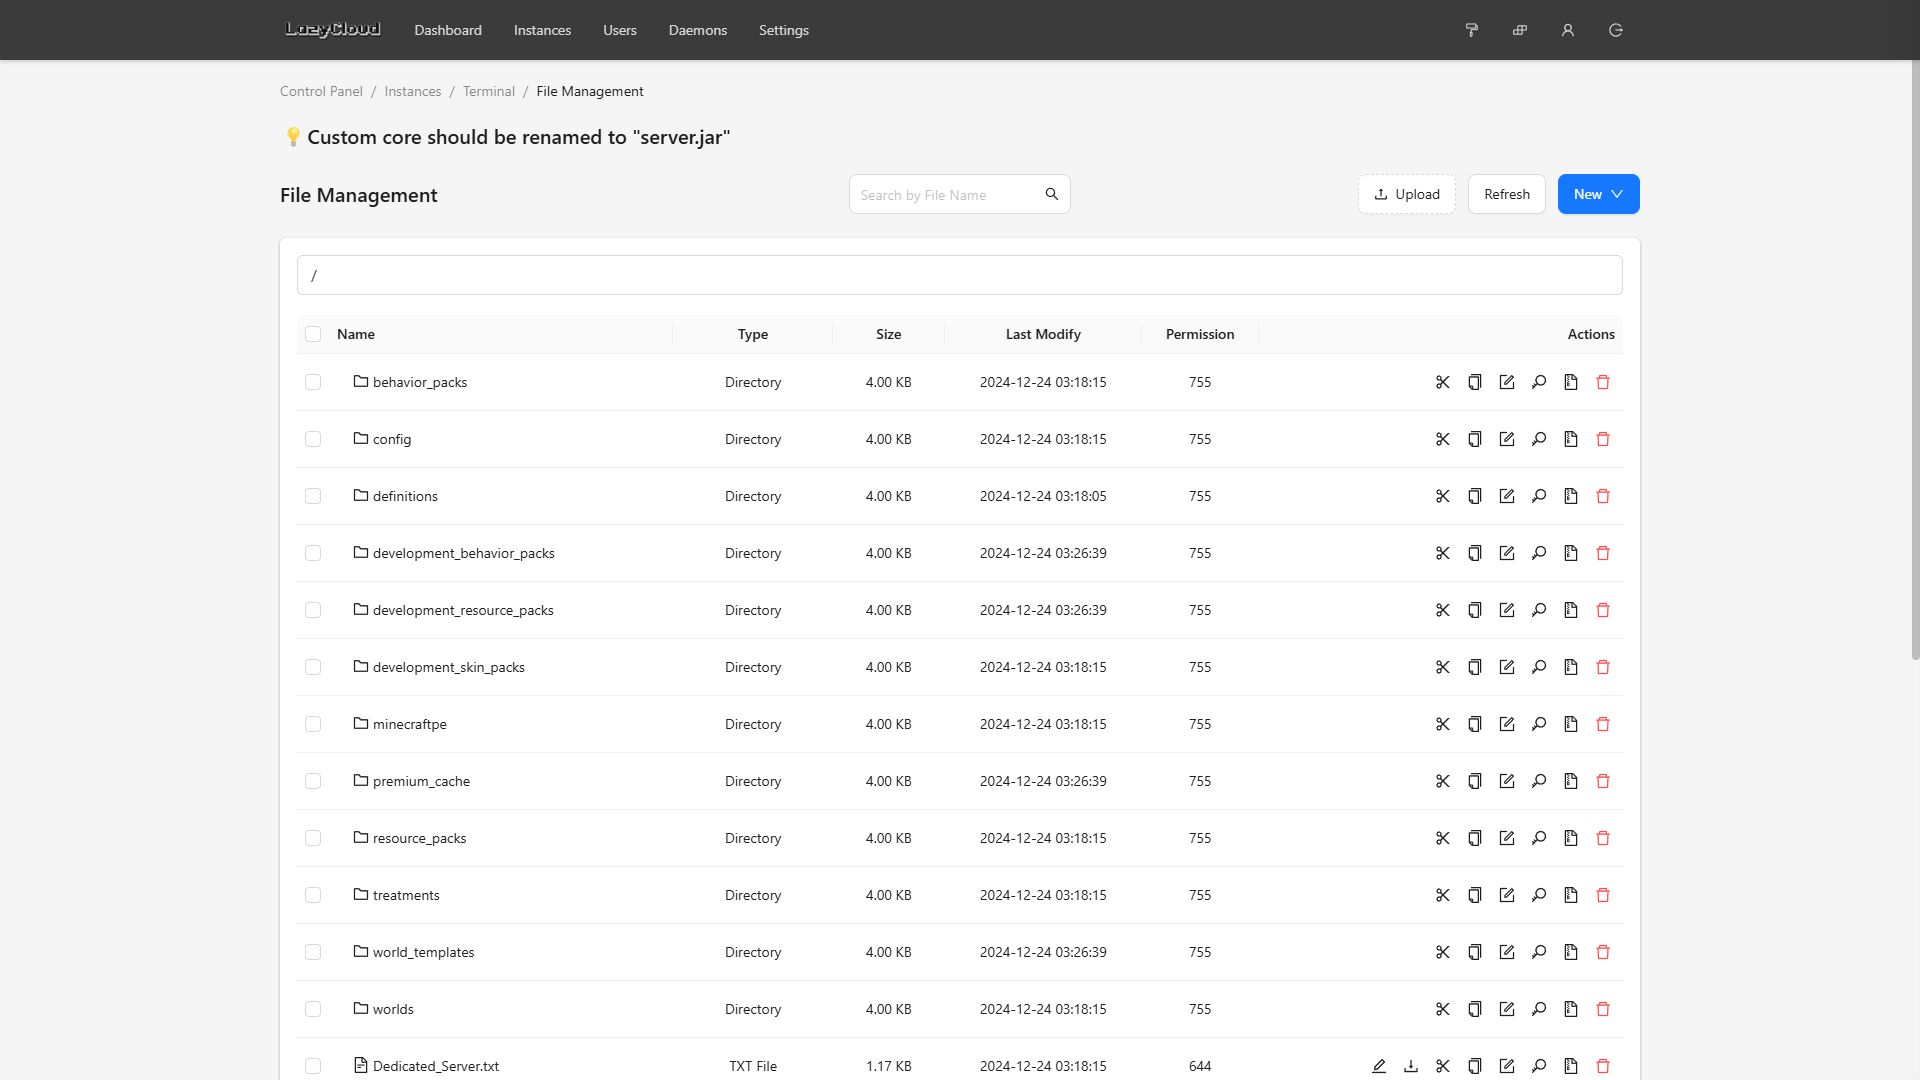Tick the worlds row checkbox
Viewport: 1920px width, 1080px height.
pos(313,1009)
